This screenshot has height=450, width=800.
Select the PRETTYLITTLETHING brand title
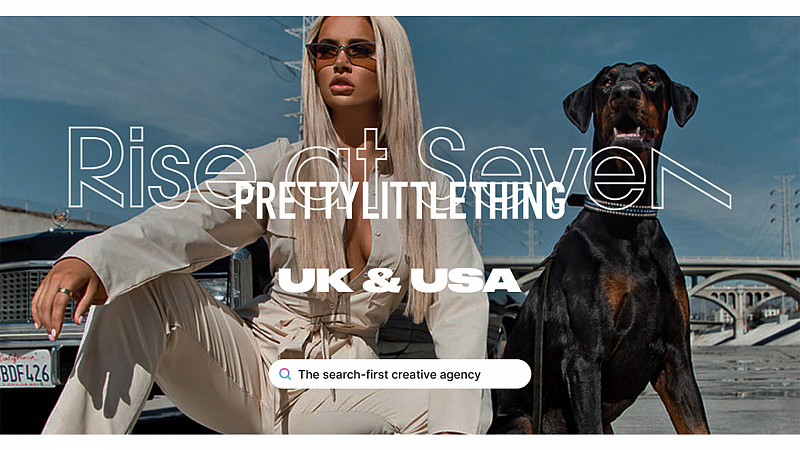(x=400, y=201)
